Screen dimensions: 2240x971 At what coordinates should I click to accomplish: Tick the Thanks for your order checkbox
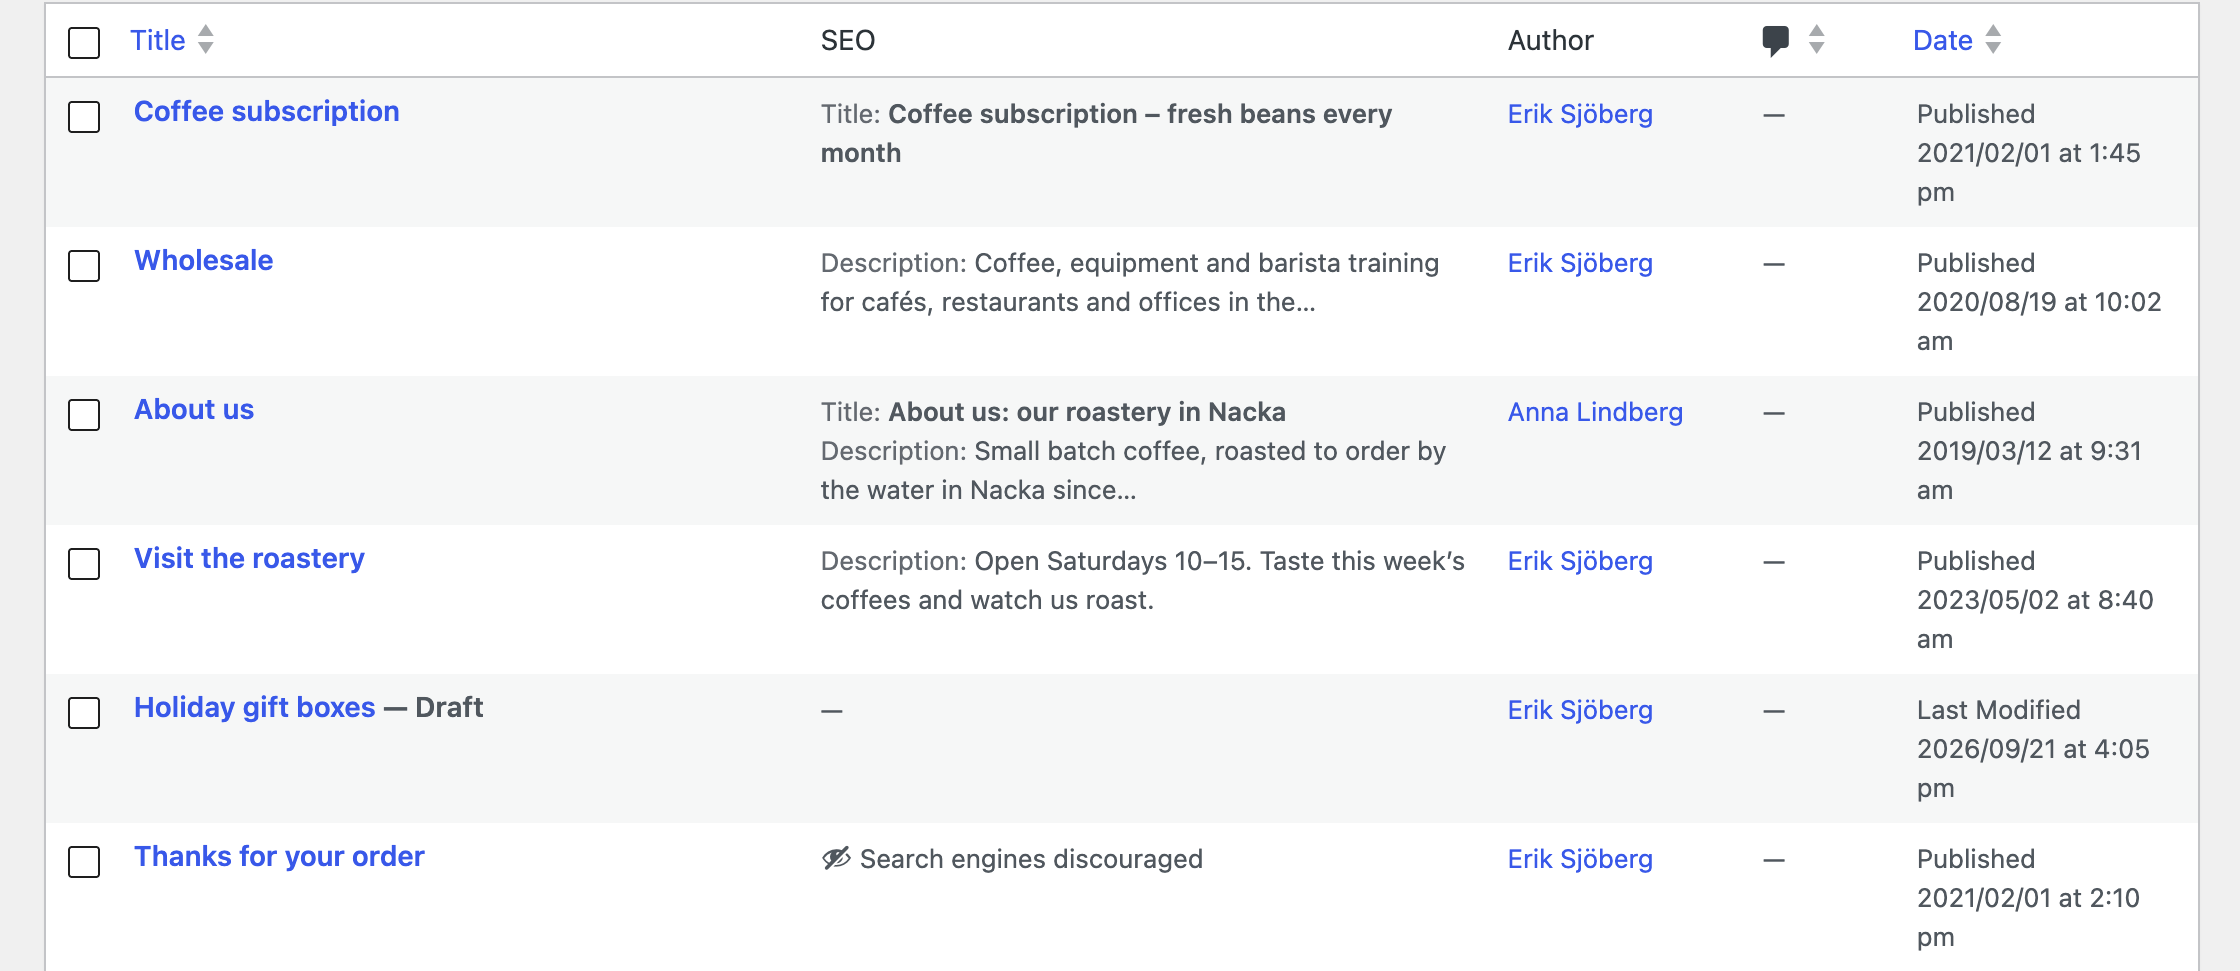[x=84, y=862]
